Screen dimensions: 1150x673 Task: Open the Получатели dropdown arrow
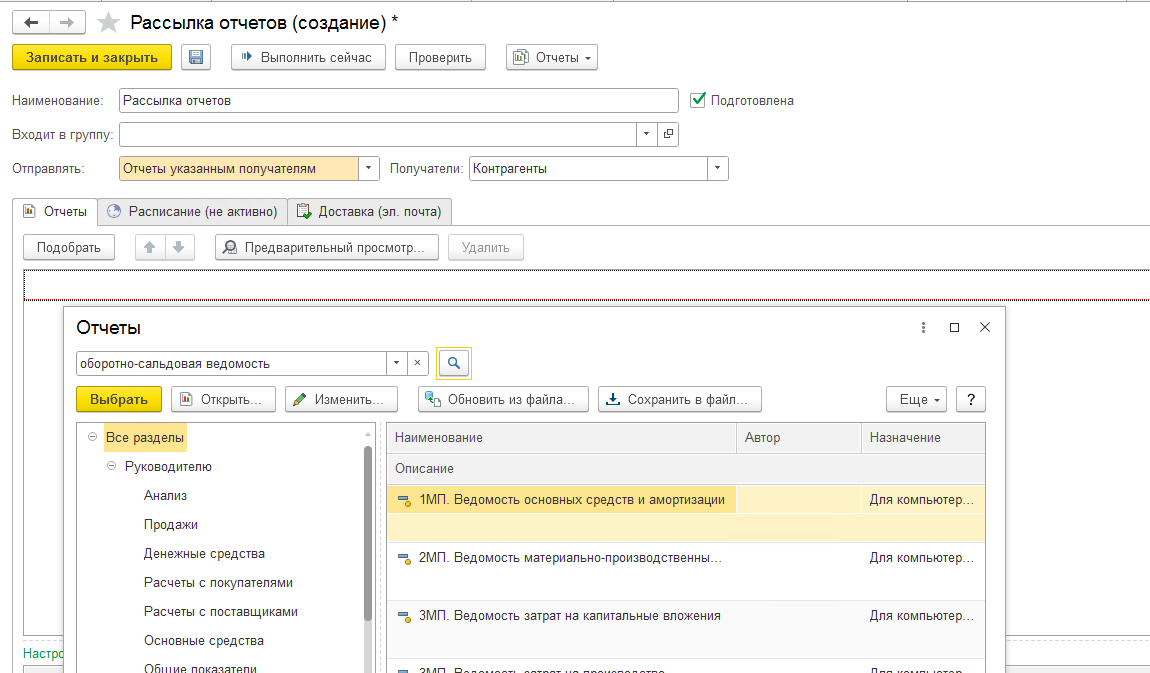coord(717,169)
